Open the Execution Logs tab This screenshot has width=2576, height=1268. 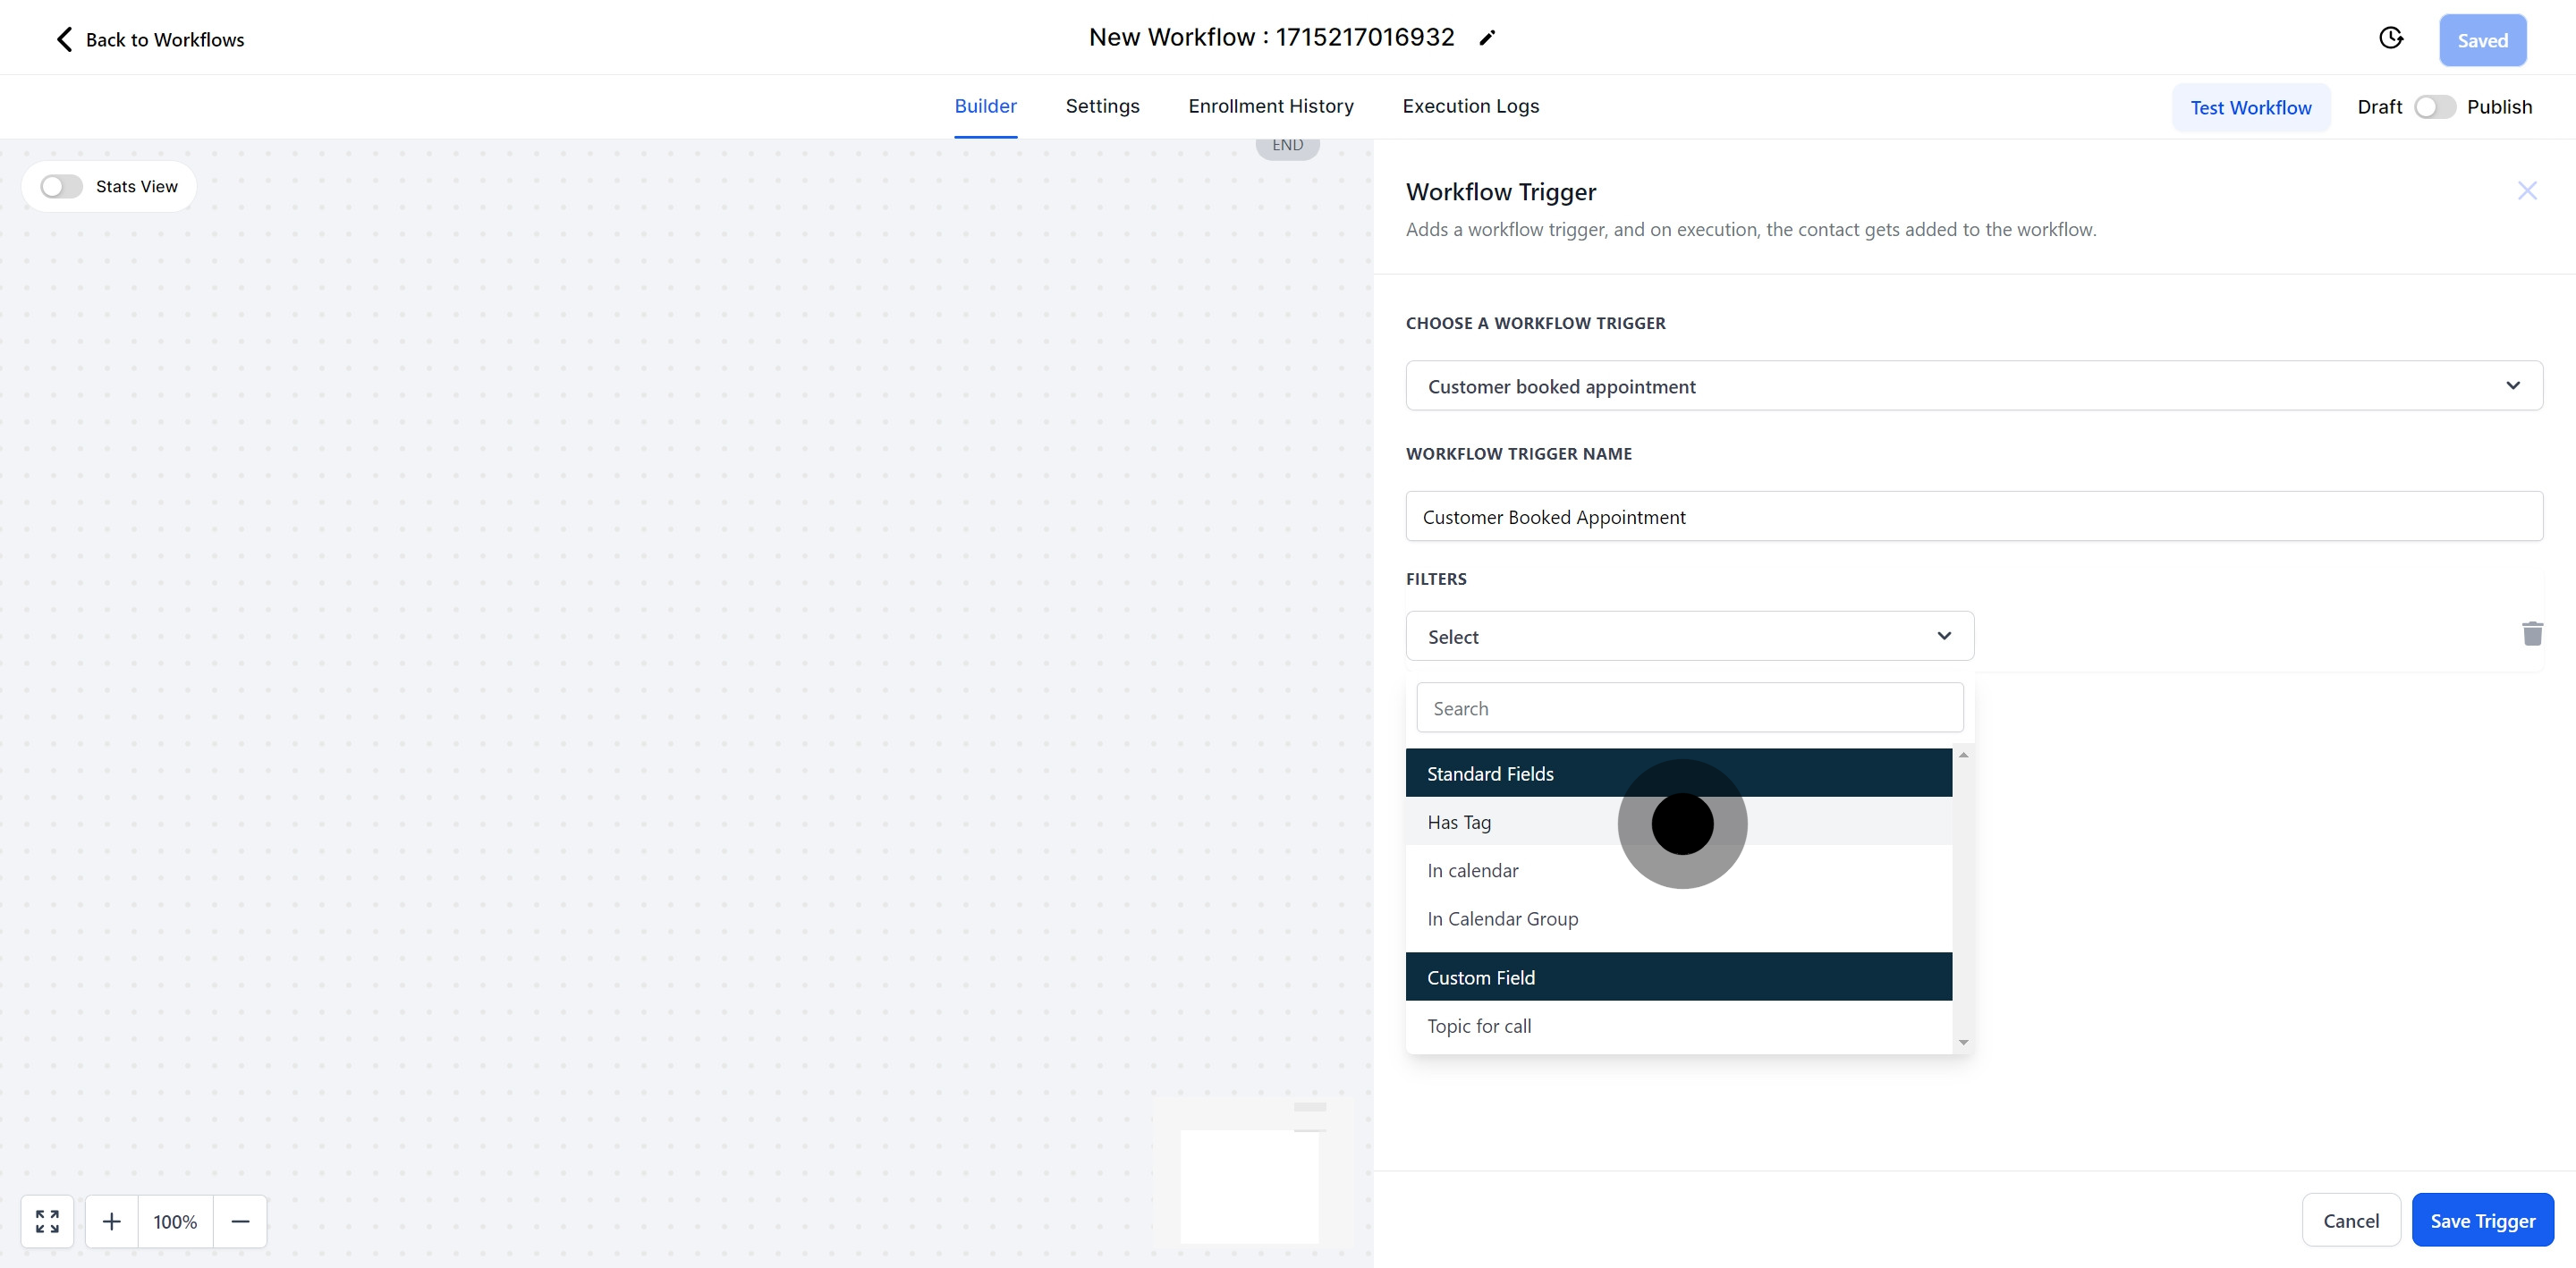click(1470, 106)
